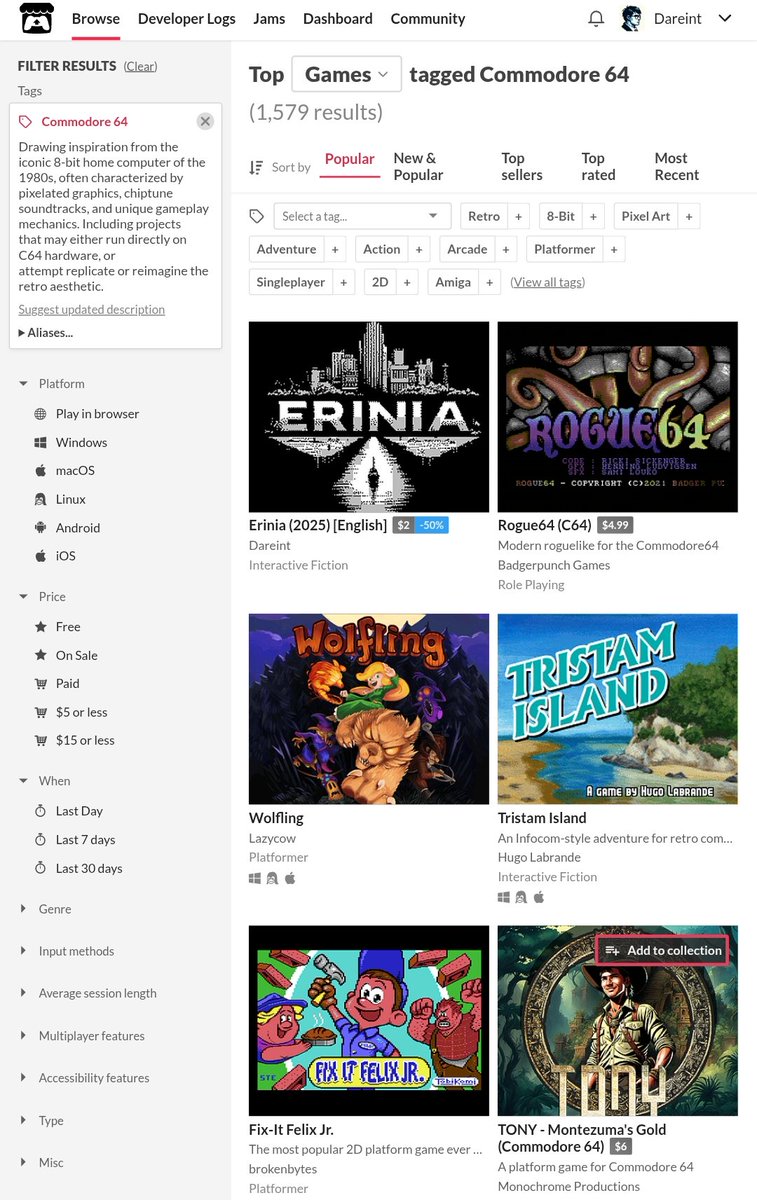Add the Platformer tag with plus
The width and height of the screenshot is (757, 1200).
point(613,249)
